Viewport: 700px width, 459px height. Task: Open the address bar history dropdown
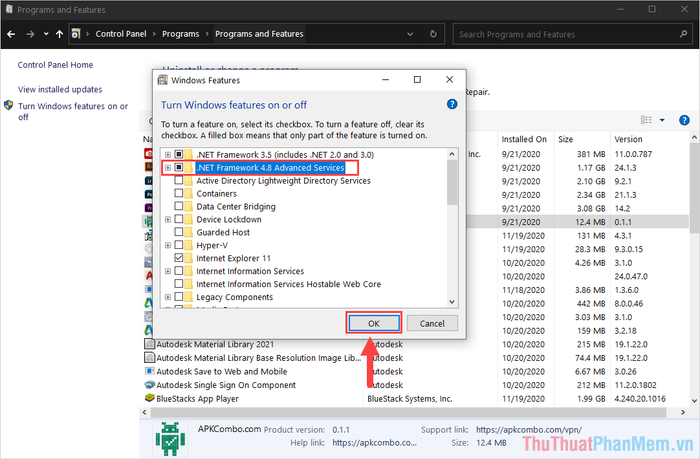410,34
